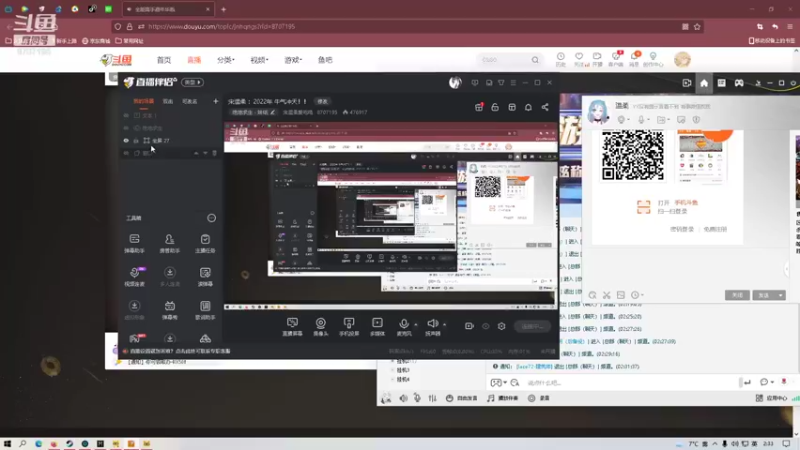Open the 弹幕助手 tool in toolbox
Viewport: 800px width, 450px height.
click(x=134, y=243)
